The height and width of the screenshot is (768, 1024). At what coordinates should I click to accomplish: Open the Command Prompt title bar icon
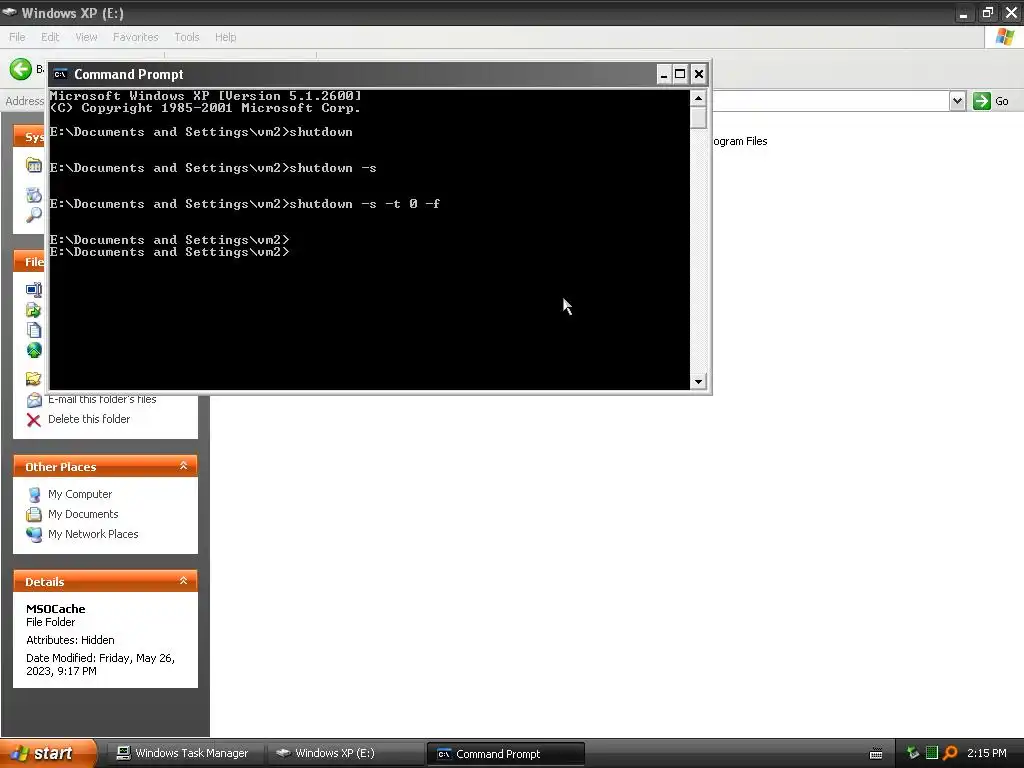click(x=60, y=74)
